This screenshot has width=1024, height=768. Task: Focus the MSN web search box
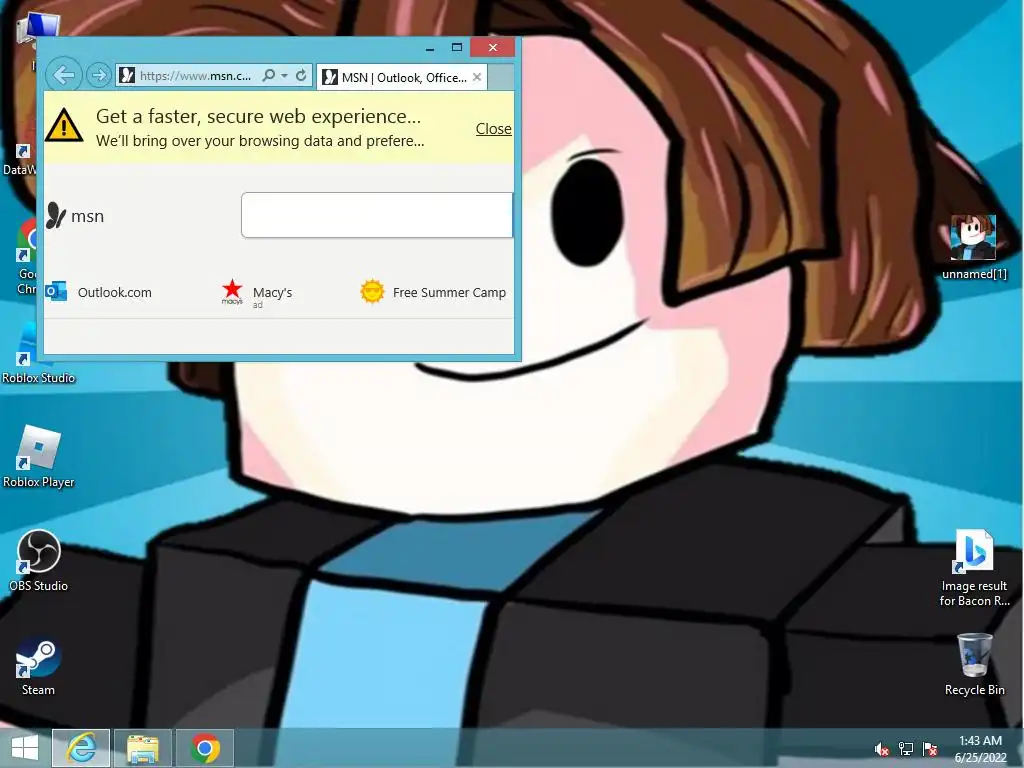point(377,215)
